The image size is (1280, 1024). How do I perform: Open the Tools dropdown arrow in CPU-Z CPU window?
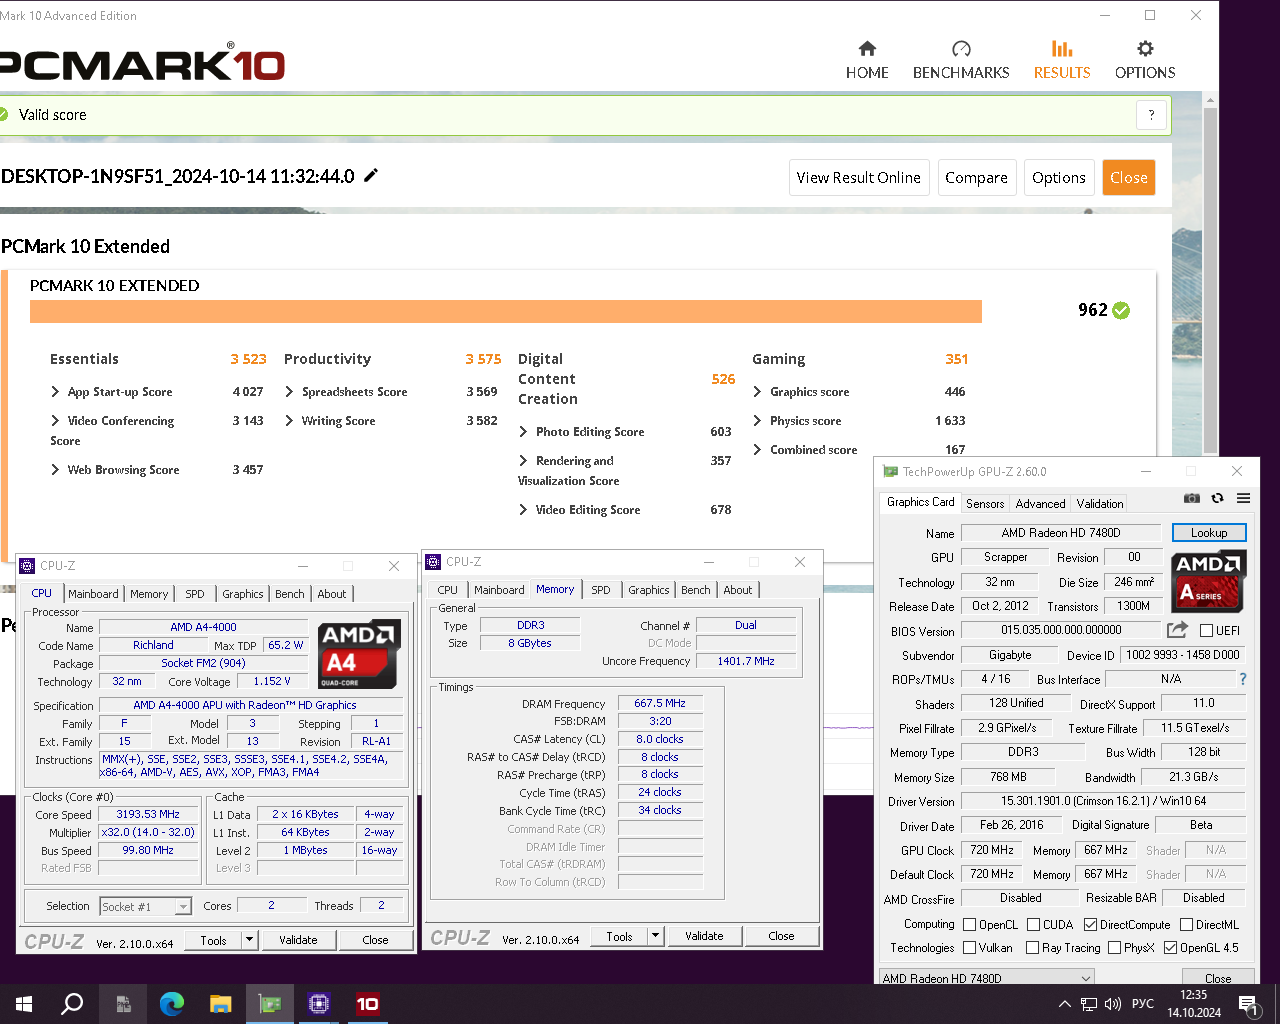(250, 940)
